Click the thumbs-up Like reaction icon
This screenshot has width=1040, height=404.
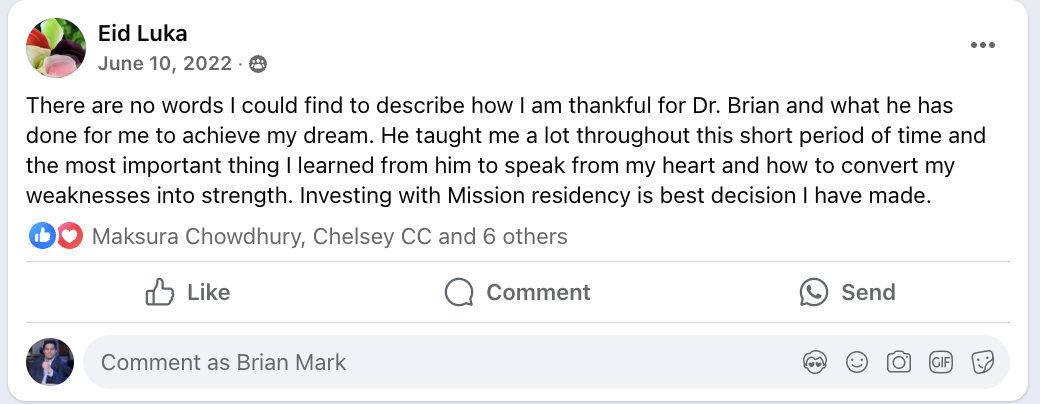[x=42, y=236]
